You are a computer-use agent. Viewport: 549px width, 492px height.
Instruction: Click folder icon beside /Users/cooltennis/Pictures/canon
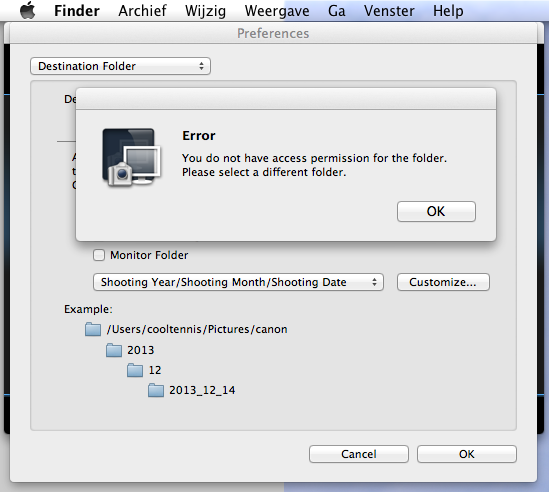click(x=93, y=329)
